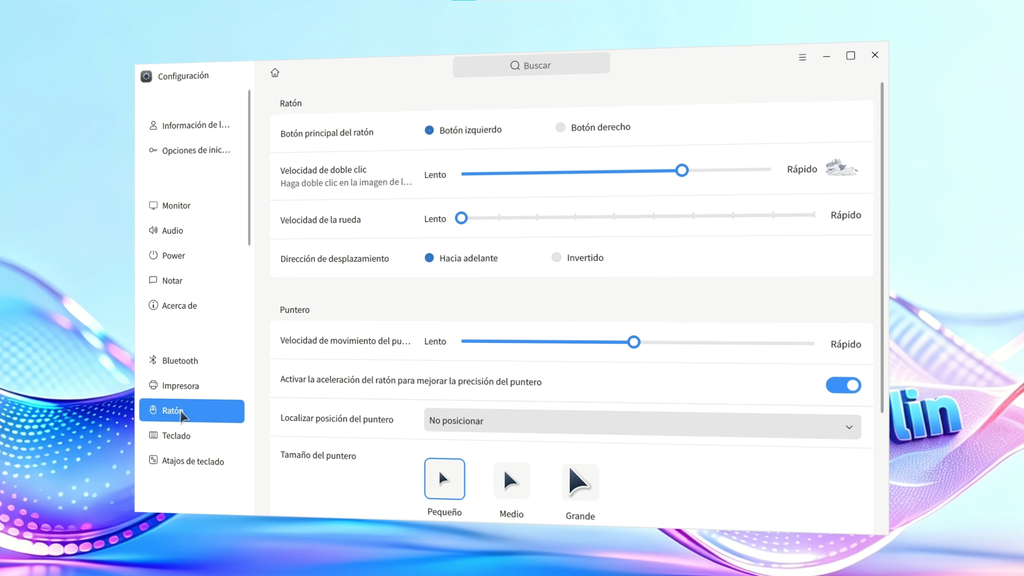Maximize the Configuración window

click(x=850, y=56)
